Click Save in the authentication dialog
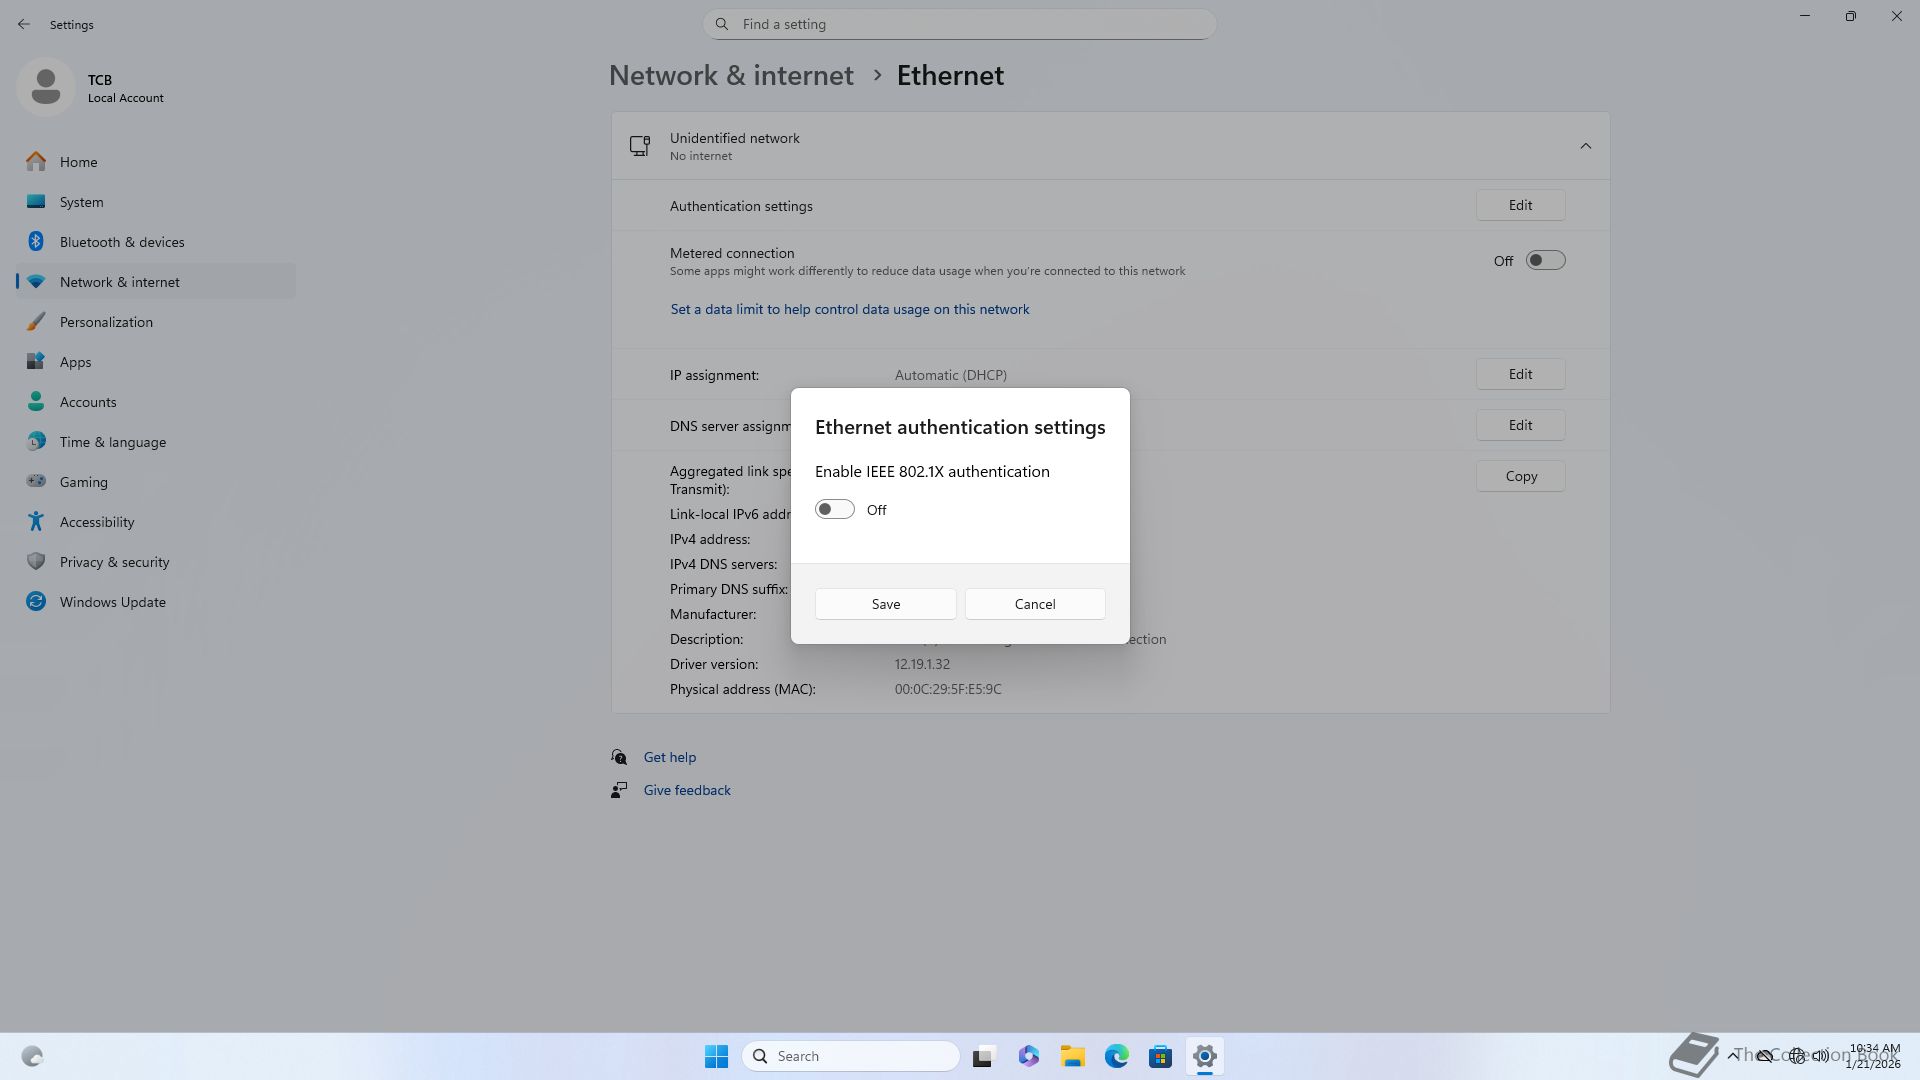 pyautogui.click(x=885, y=604)
